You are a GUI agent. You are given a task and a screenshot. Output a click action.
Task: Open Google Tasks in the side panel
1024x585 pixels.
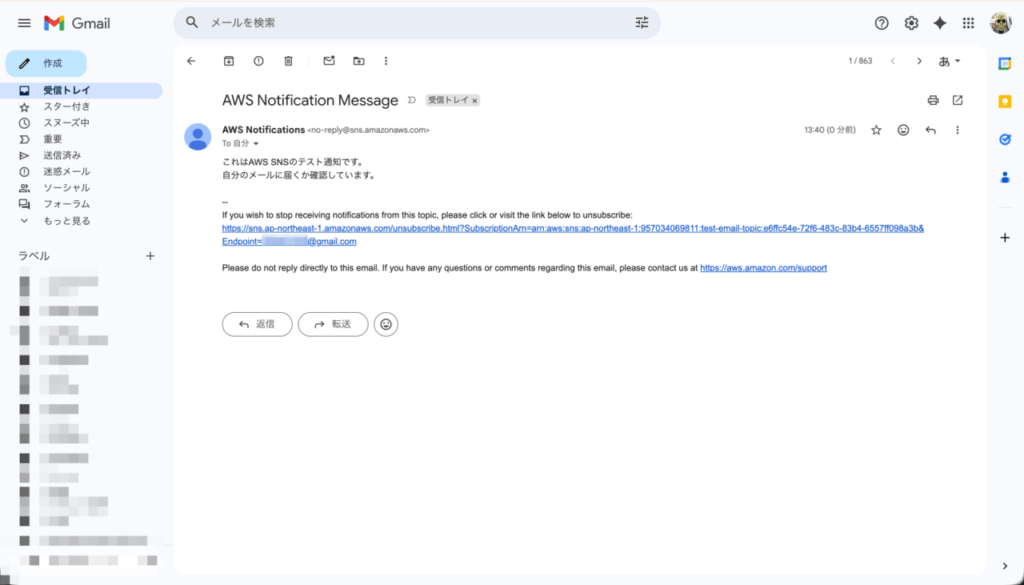click(x=1004, y=139)
